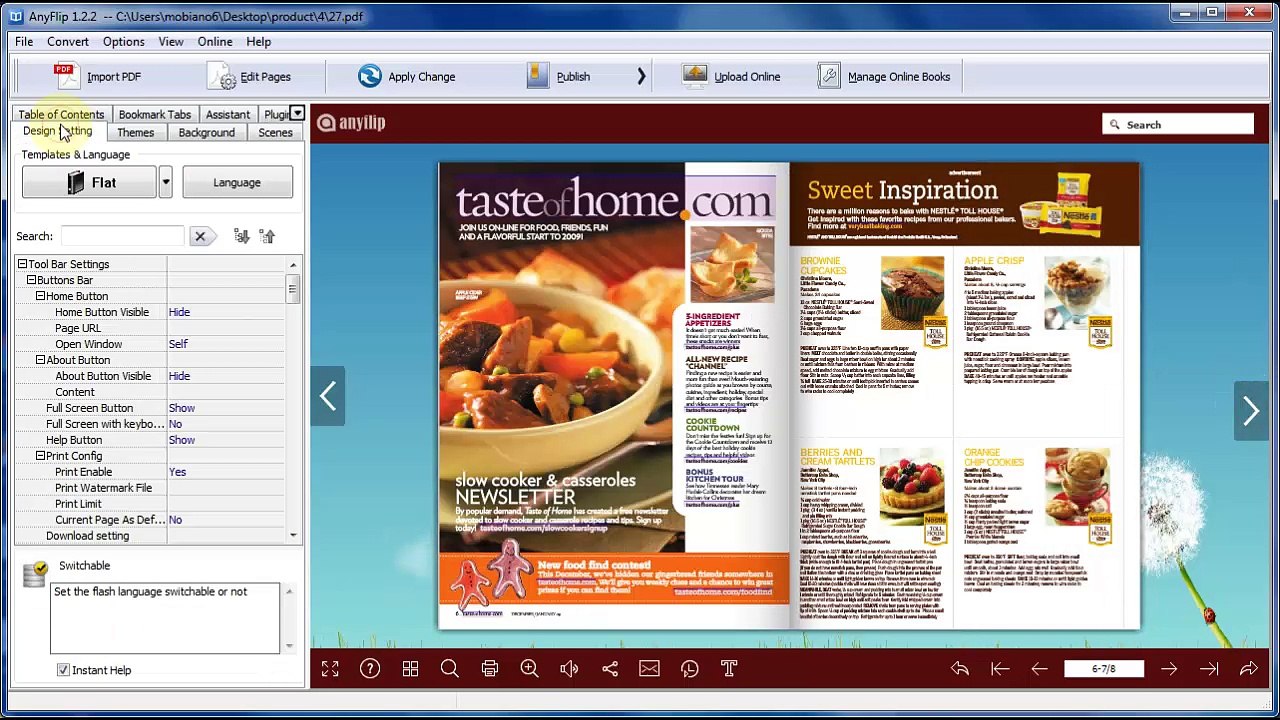Open help question-mark icon in viewer
Screen dimensions: 1280x720
(x=370, y=669)
